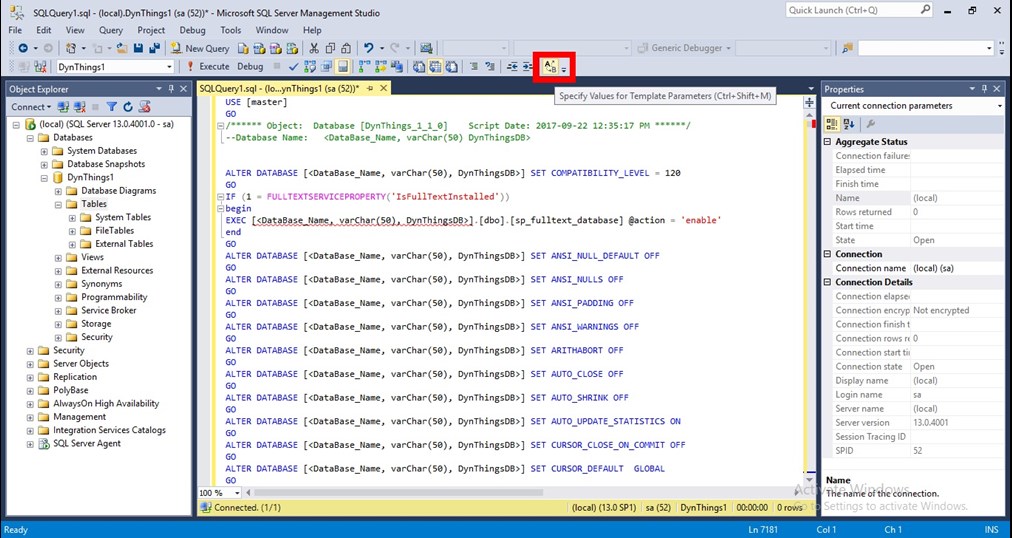The height and width of the screenshot is (538, 1012).
Task: Click the Decrease Indent icon
Action: pyautogui.click(x=512, y=66)
